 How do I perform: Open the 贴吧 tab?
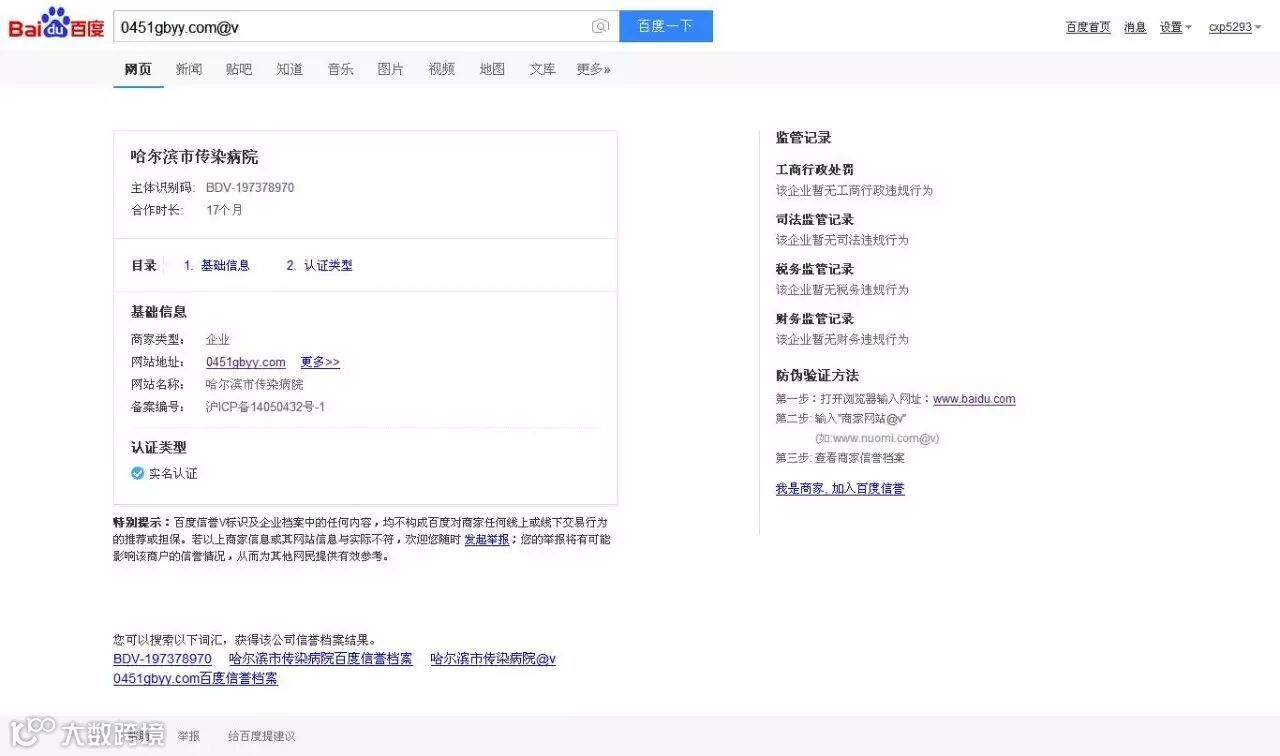pyautogui.click(x=239, y=69)
